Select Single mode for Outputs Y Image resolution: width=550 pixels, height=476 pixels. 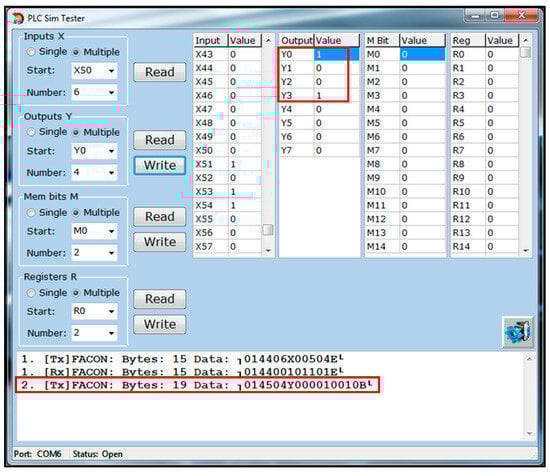31,132
